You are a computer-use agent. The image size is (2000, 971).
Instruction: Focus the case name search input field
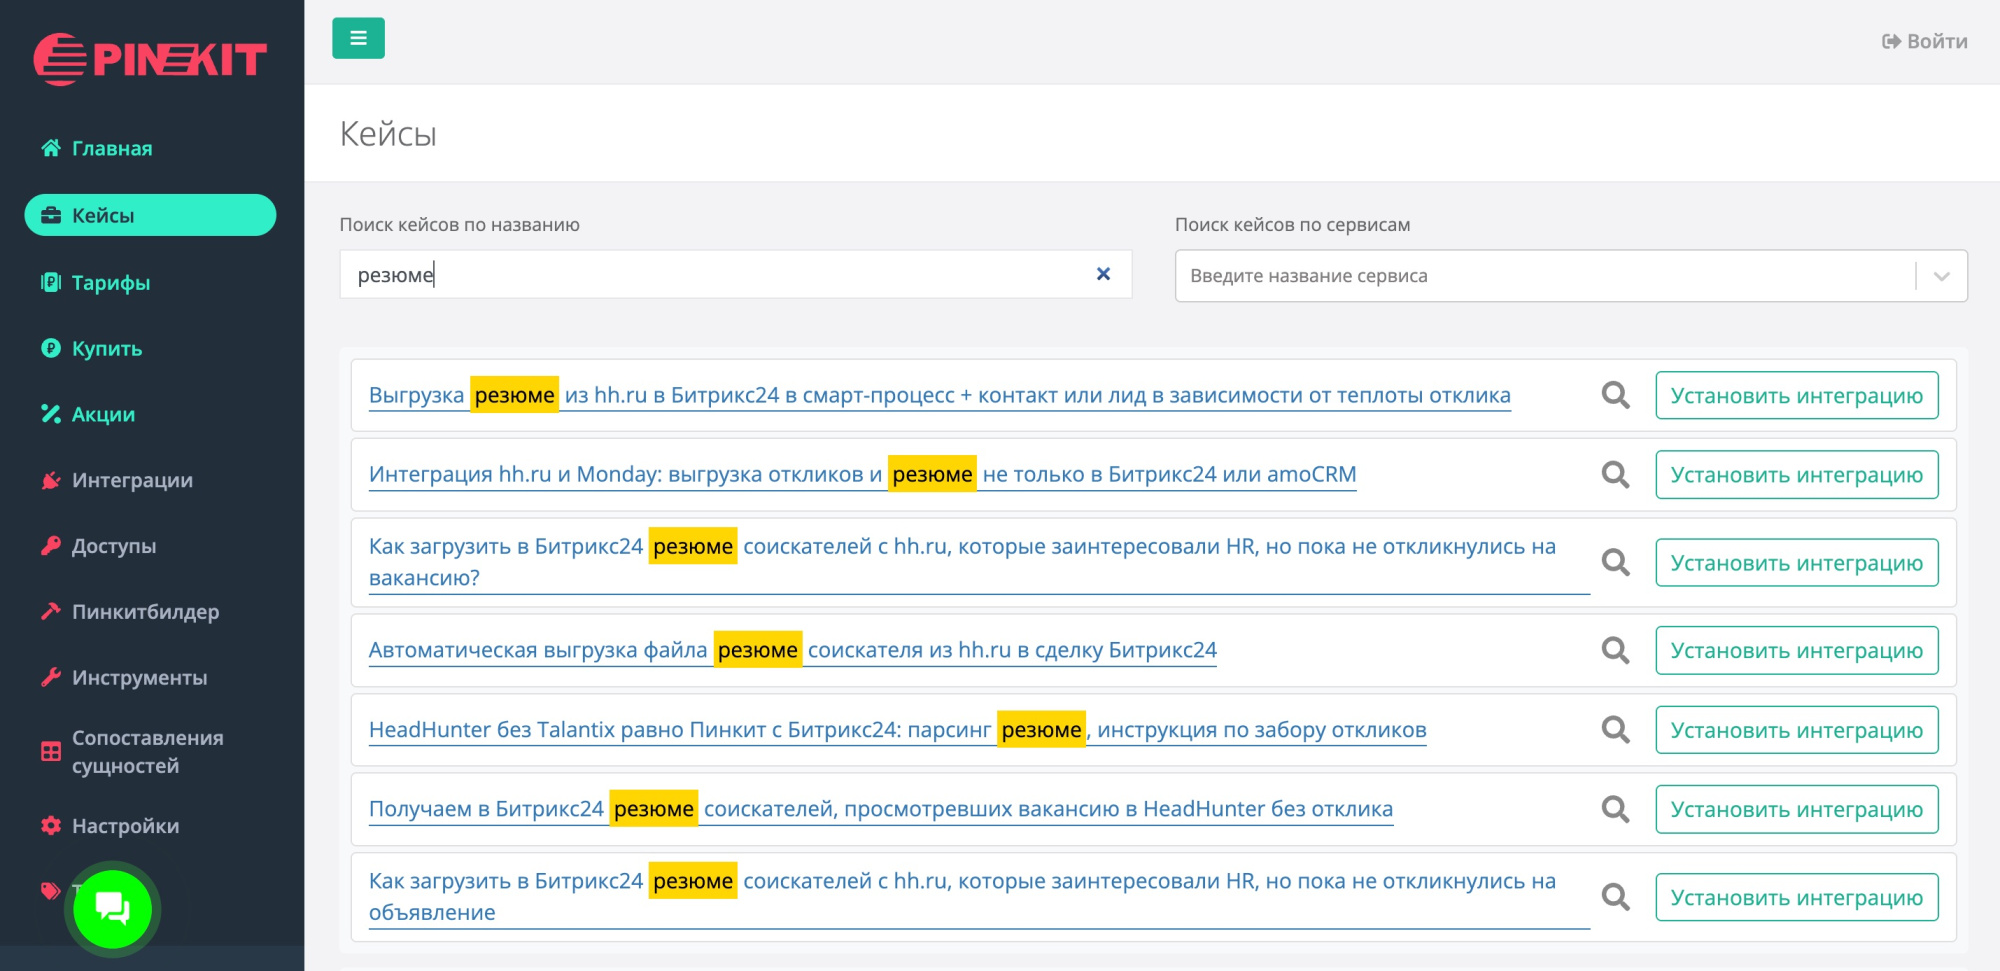click(x=715, y=274)
